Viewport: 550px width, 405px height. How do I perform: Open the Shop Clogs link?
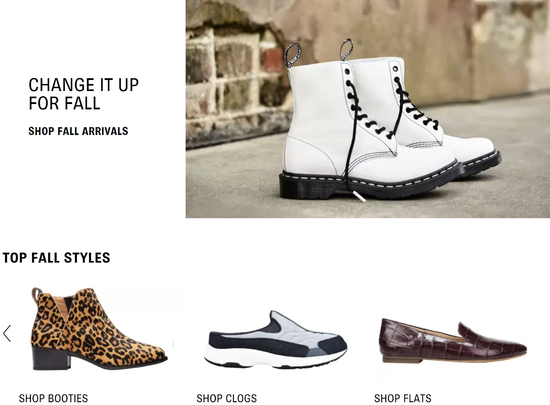tap(227, 398)
